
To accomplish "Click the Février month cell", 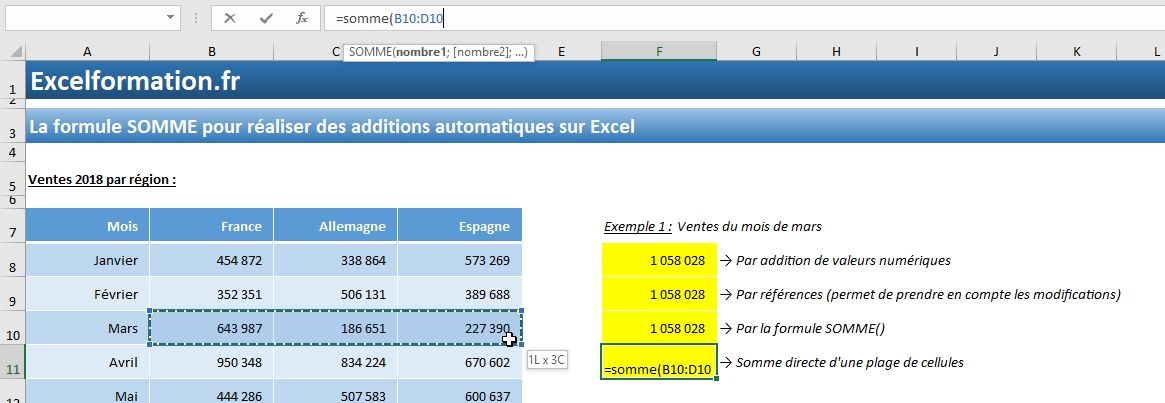I will [x=88, y=294].
